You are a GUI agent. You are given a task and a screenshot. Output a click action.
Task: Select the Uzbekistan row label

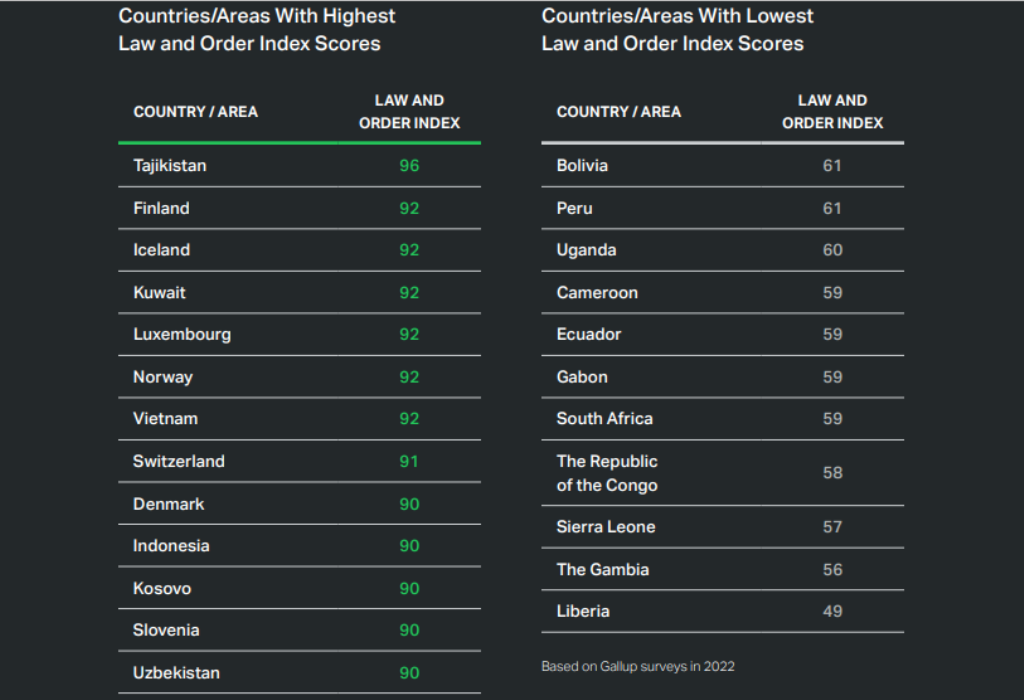click(x=176, y=672)
